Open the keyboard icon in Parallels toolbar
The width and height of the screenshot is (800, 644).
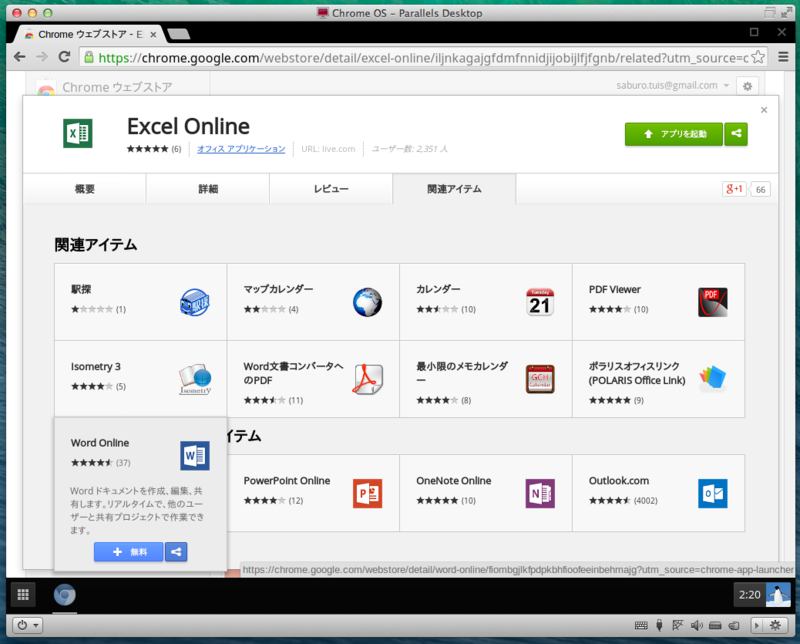click(641, 625)
